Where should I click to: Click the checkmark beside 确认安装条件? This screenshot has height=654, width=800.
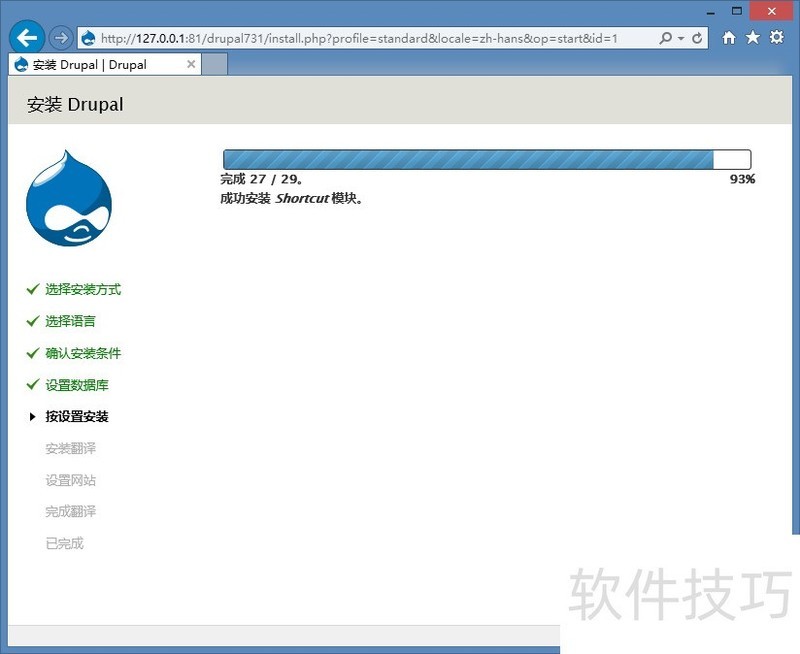pyautogui.click(x=33, y=353)
